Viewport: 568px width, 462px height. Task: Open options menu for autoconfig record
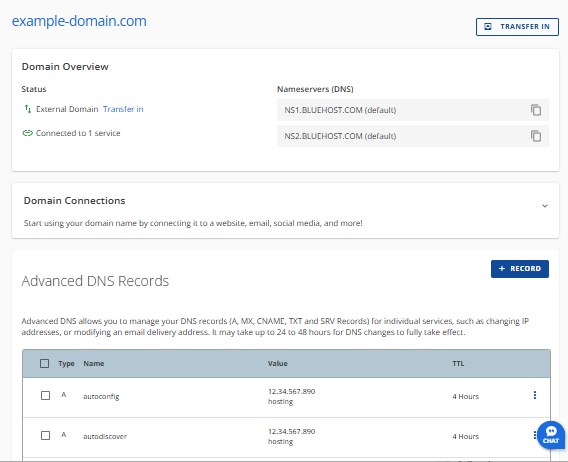click(535, 395)
